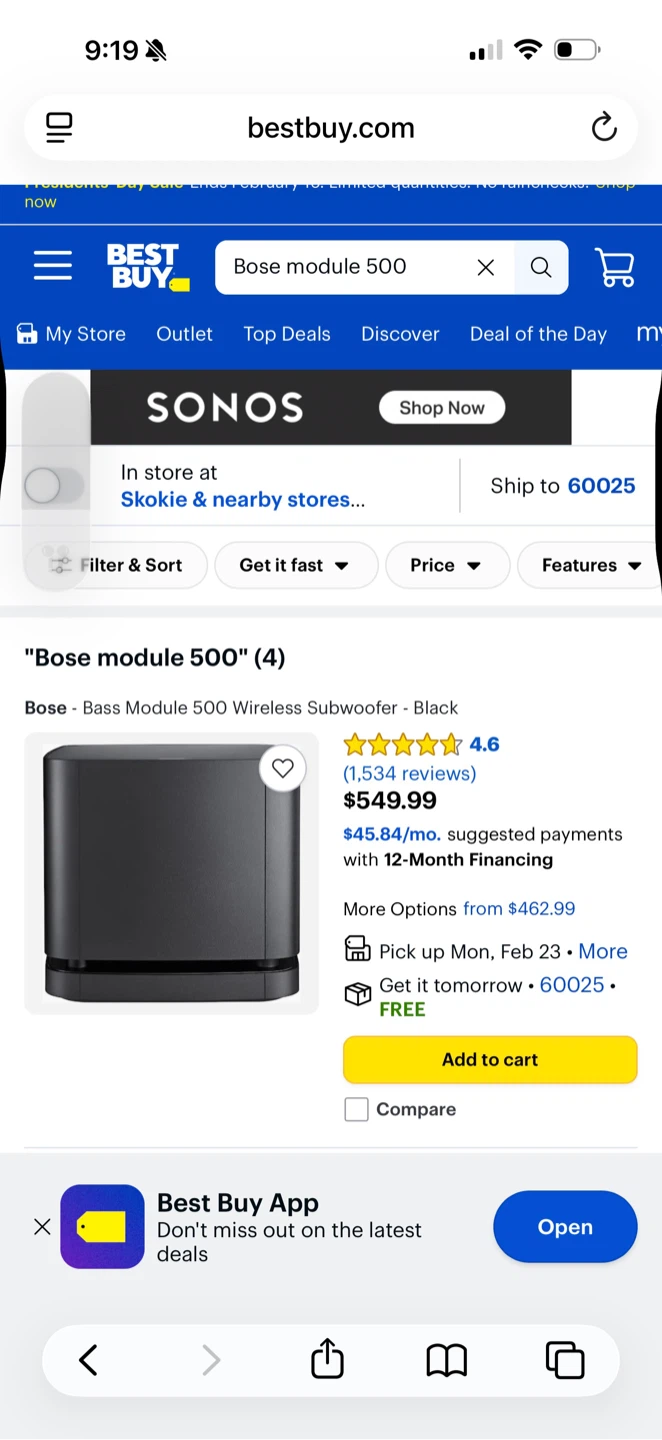The image size is (662, 1440).
Task: Open the Deal of the Day page
Action: coord(538,334)
